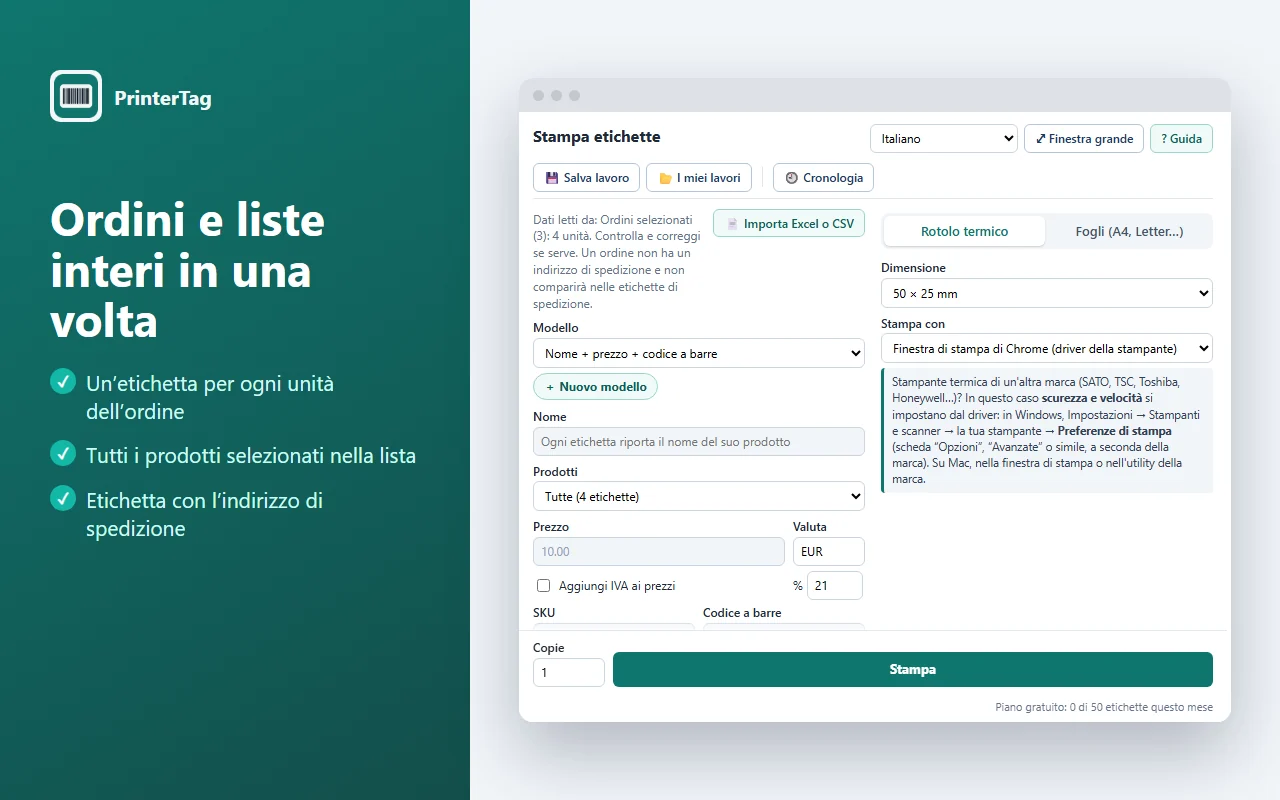
Task: Click the Ordini e liste interi in una volta headline
Action: tap(188, 270)
